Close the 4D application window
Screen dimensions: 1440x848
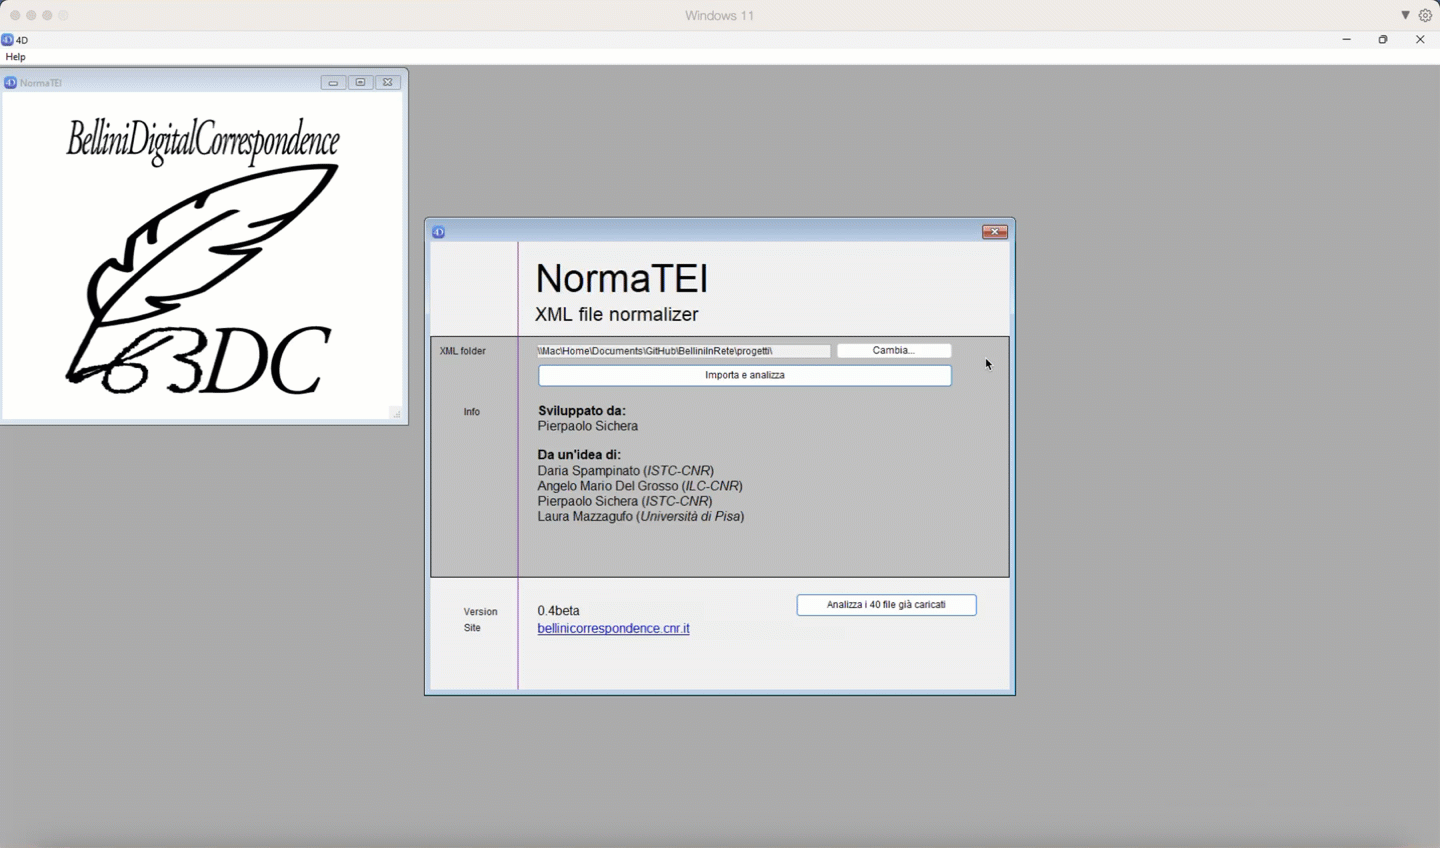[1420, 40]
